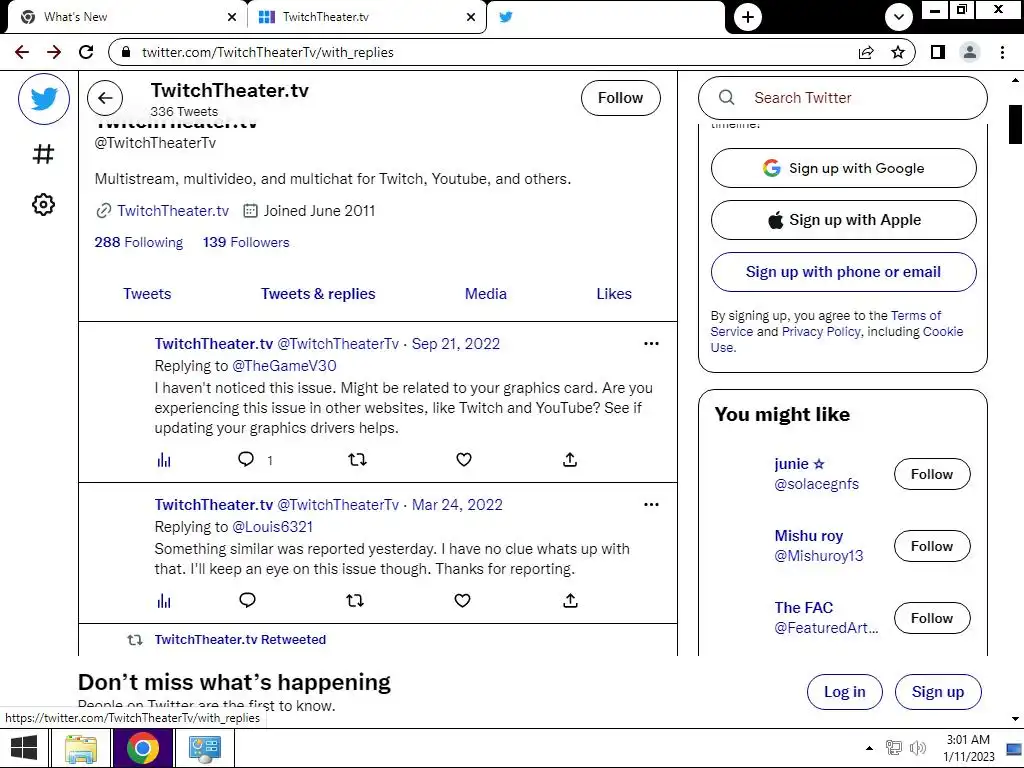Like the Sep 21, 2022 tweet

[x=464, y=460]
